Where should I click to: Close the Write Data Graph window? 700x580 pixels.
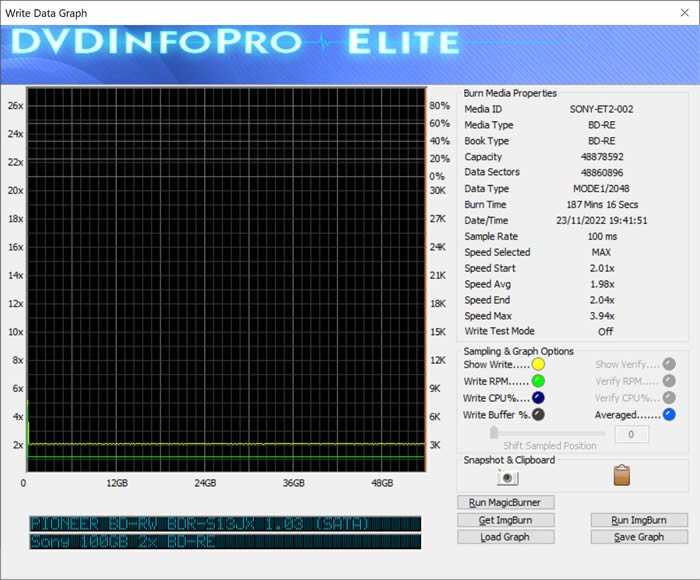point(676,13)
